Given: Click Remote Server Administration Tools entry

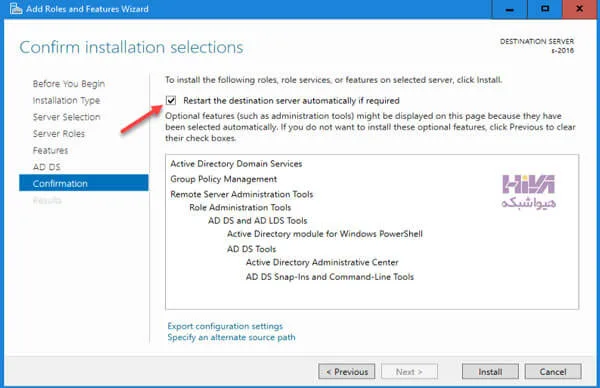Looking at the screenshot, I should click(x=241, y=194).
